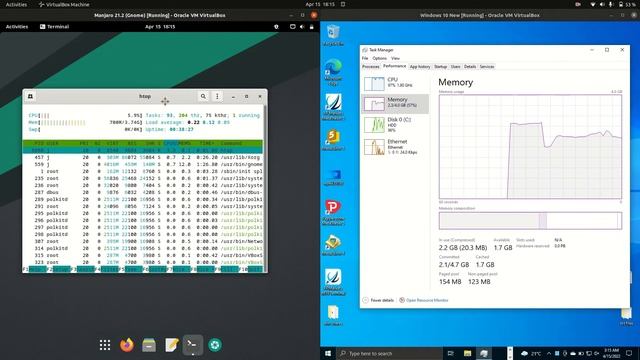Click Fewer details in Task Manager

point(378,300)
